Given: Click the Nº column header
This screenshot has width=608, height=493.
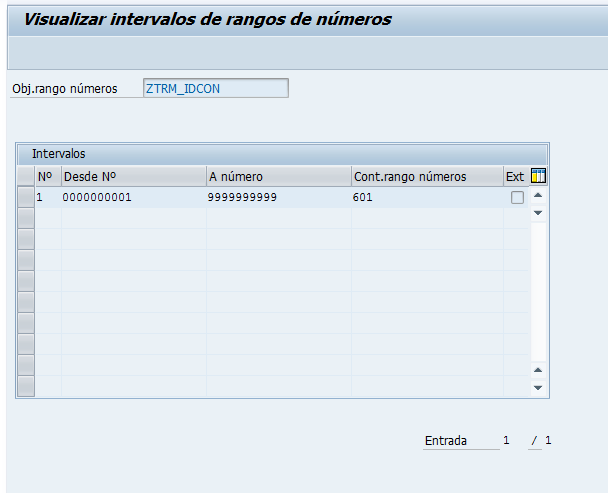Looking at the screenshot, I should coord(46,177).
